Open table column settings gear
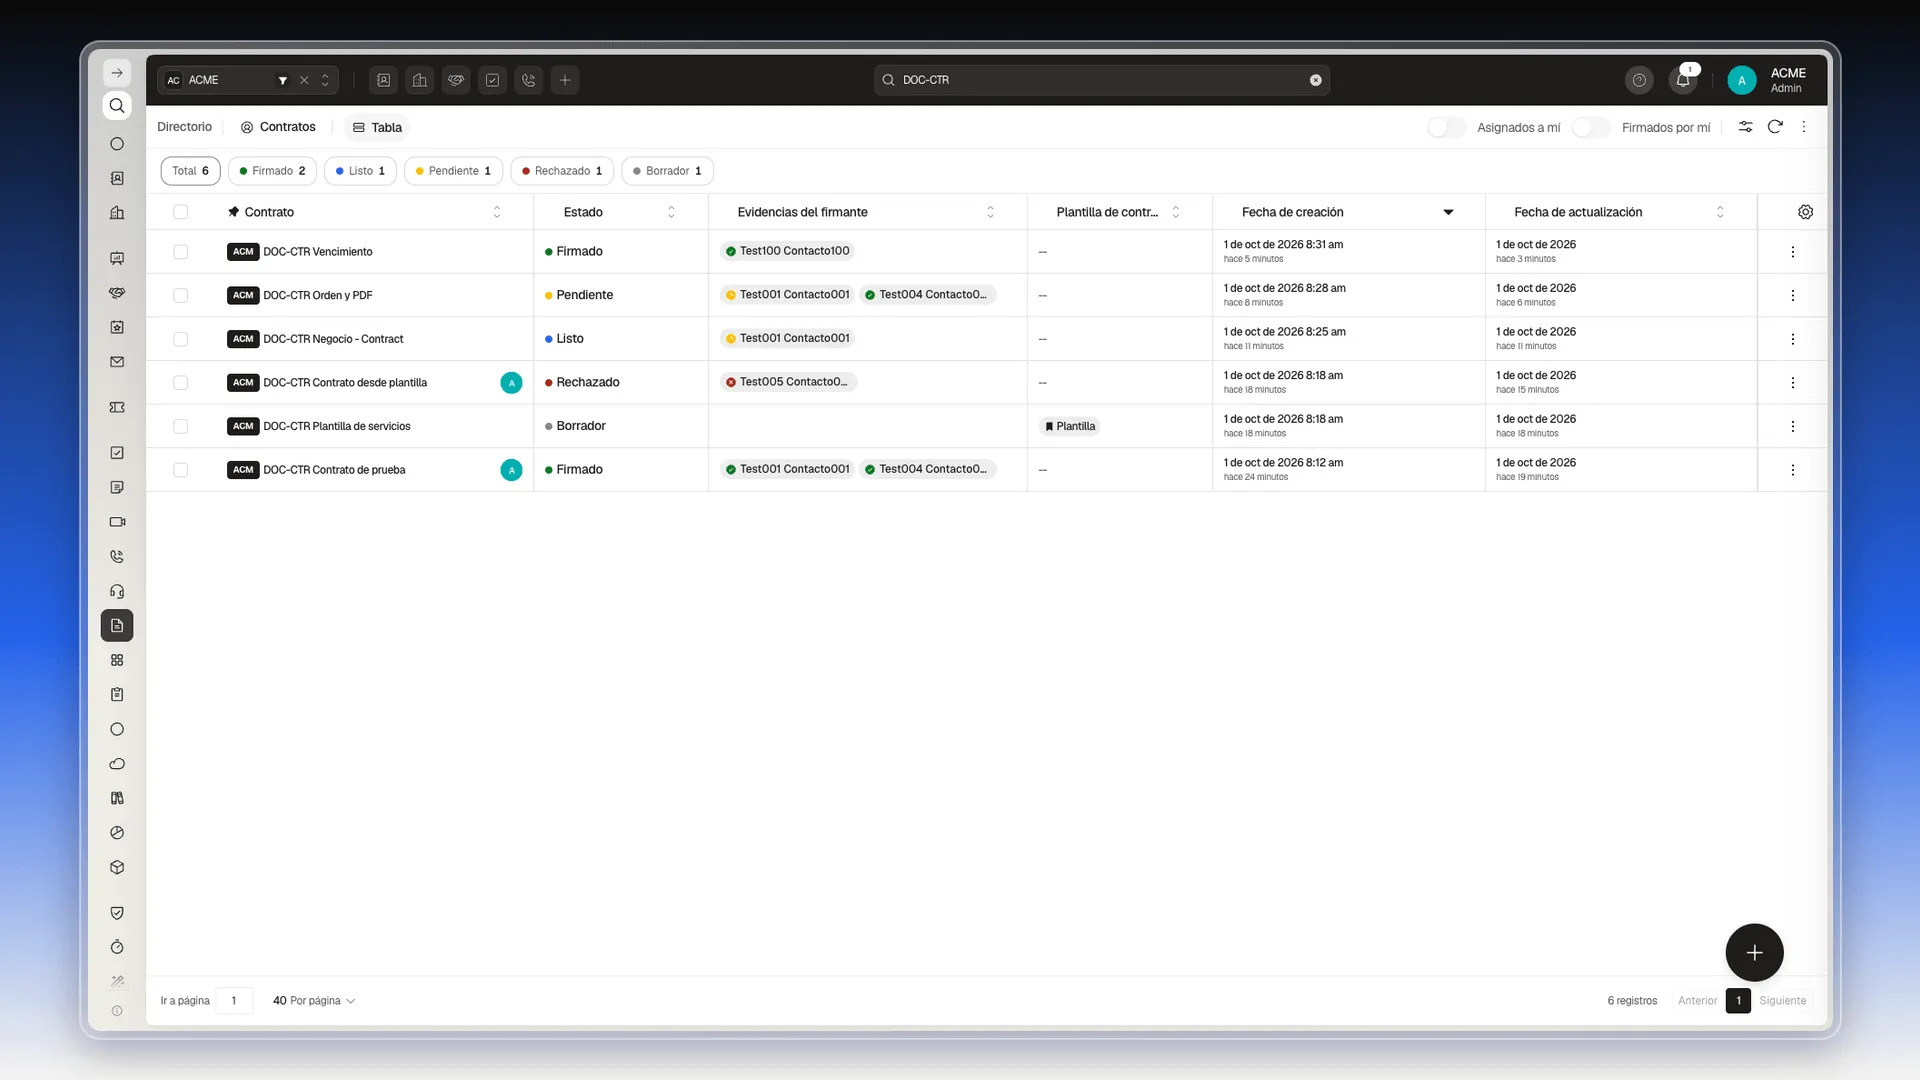 (x=1805, y=212)
